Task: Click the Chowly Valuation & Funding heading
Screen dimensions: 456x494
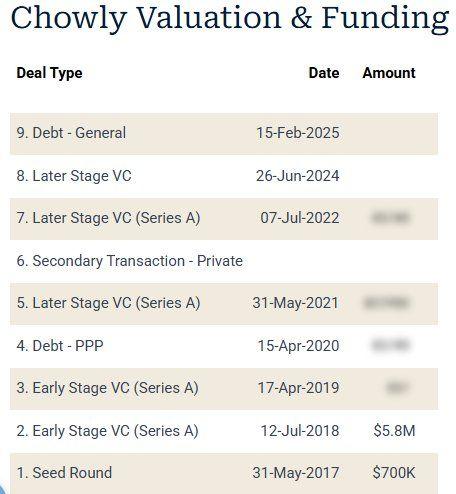Action: coord(230,17)
